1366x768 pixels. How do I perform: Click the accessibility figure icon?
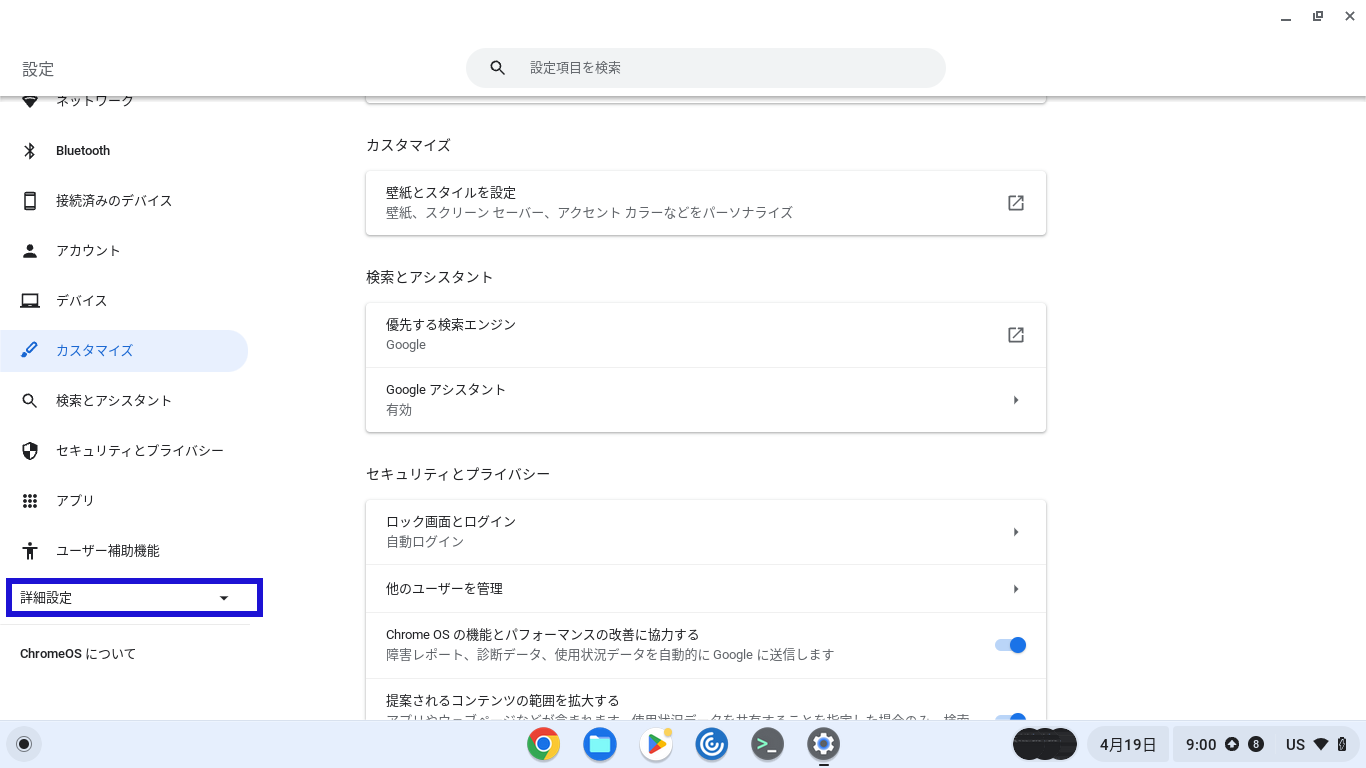30,551
